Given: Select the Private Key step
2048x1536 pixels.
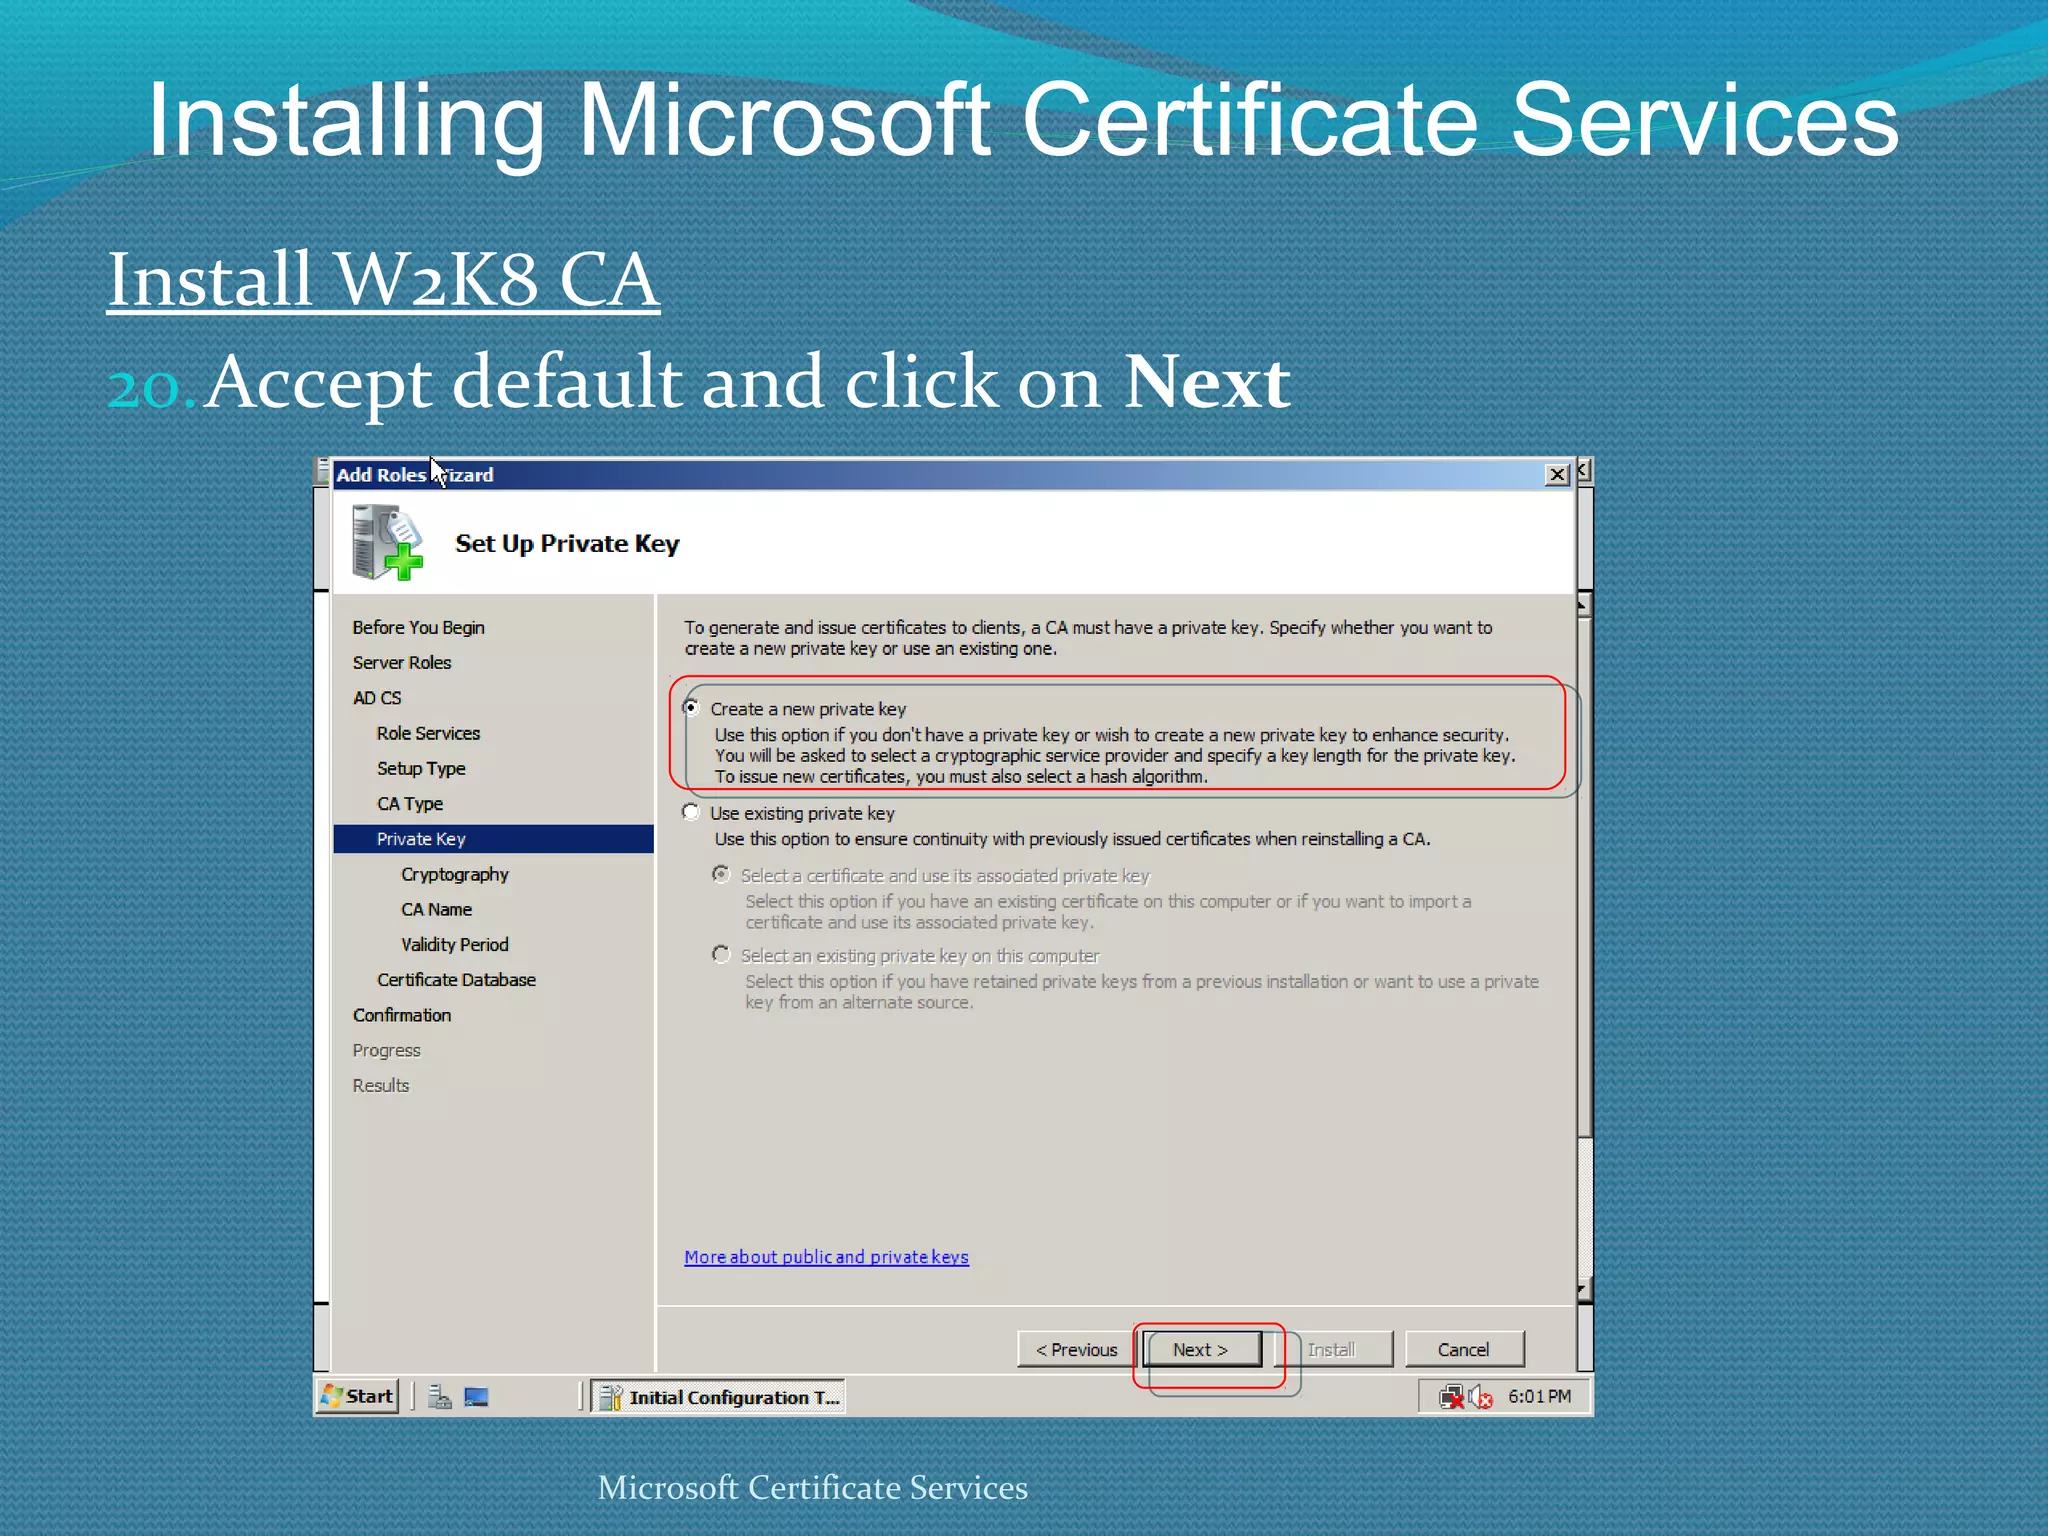Looking at the screenshot, I should (494, 839).
